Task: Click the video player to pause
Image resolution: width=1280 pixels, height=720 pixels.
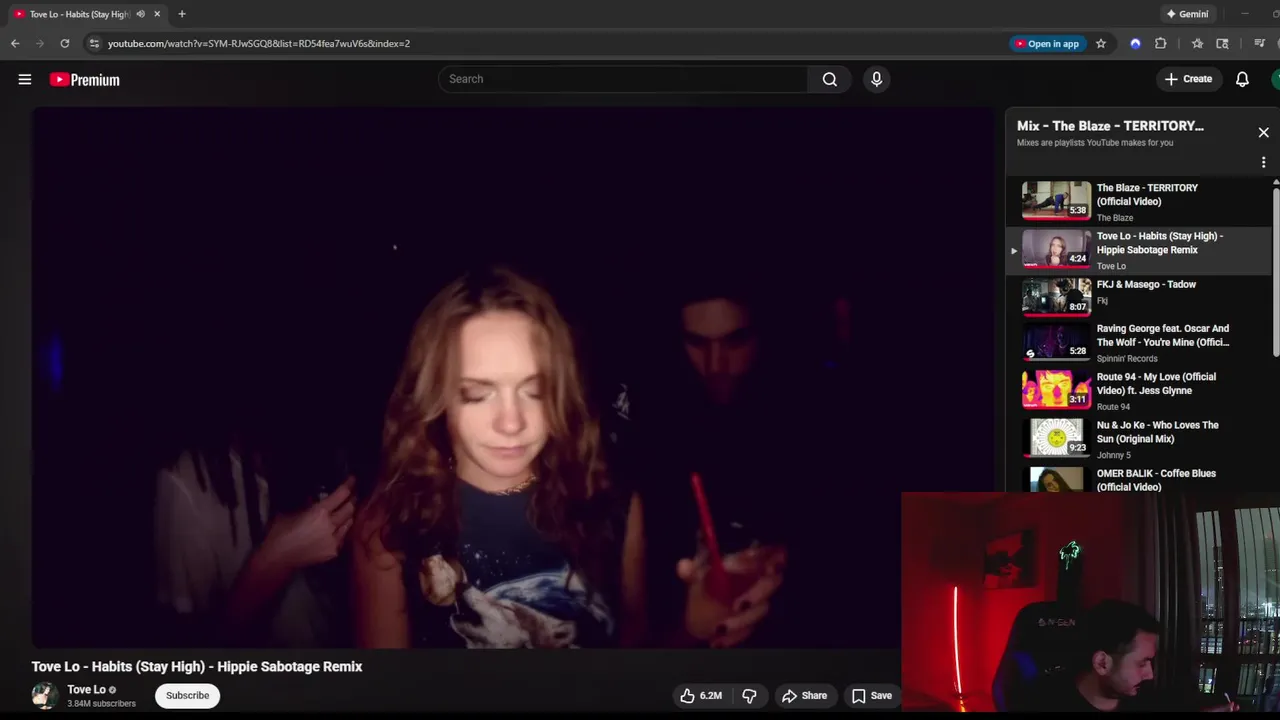Action: point(514,378)
